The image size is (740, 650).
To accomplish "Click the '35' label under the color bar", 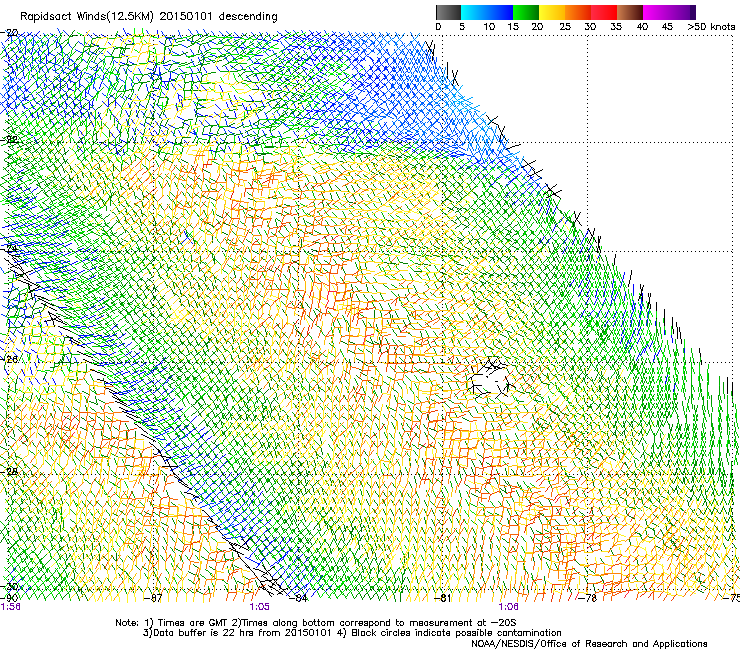I will pos(616,26).
